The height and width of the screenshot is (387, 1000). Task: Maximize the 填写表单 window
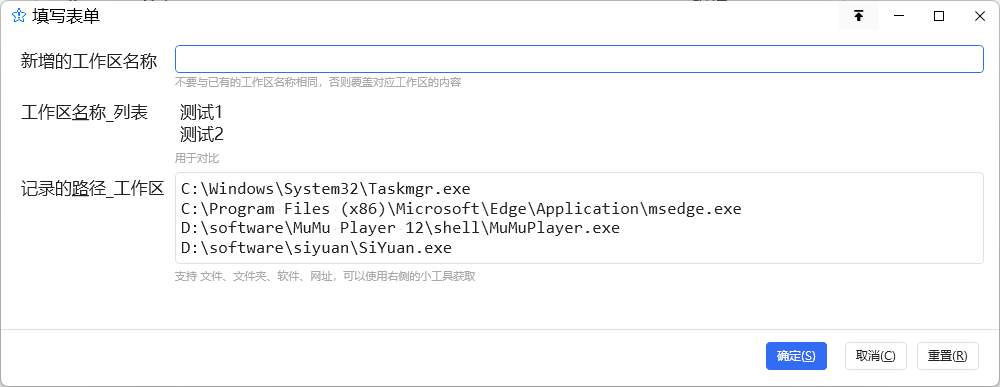click(939, 17)
